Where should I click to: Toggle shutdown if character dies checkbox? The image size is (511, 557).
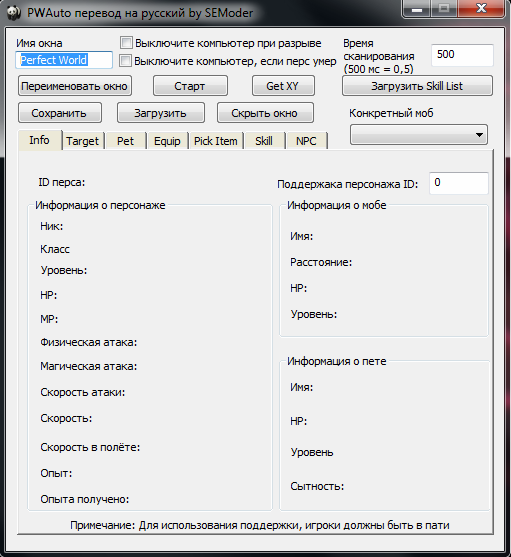[125, 61]
